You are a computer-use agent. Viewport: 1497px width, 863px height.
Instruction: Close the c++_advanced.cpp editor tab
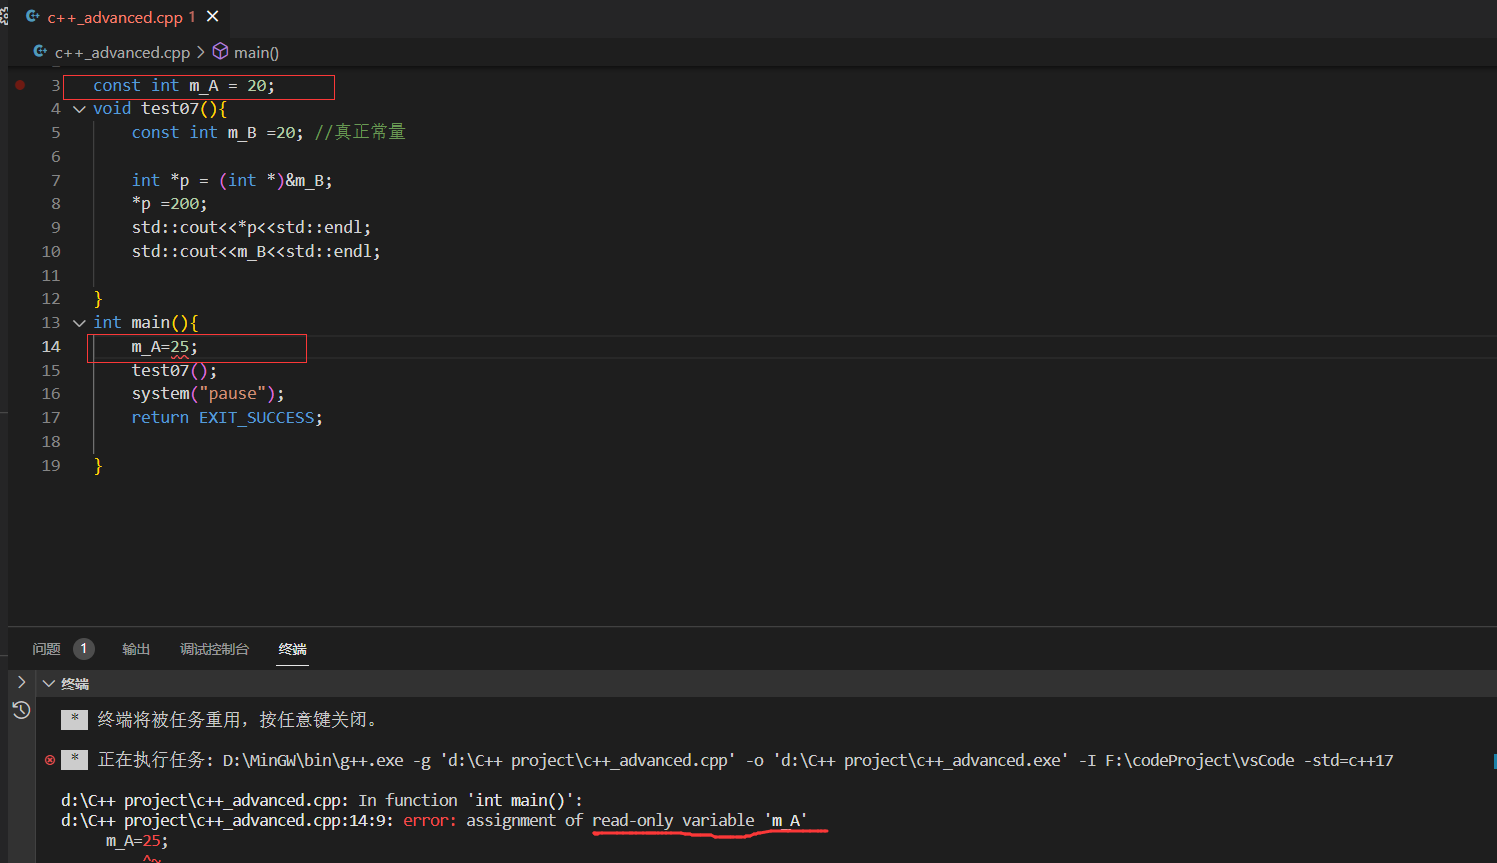click(212, 17)
